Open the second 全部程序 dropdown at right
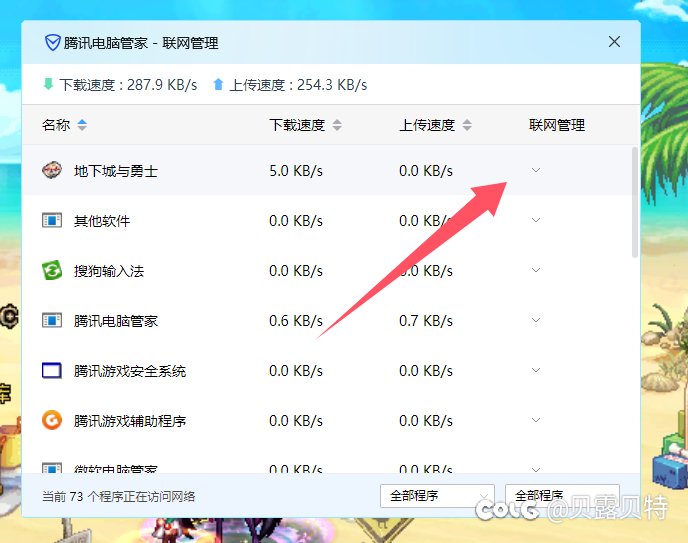Viewport: 688px width, 543px height. (x=562, y=496)
